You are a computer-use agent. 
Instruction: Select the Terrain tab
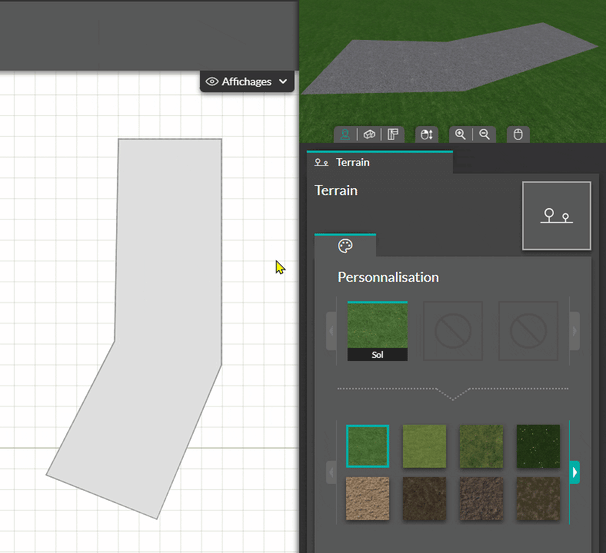coord(380,162)
